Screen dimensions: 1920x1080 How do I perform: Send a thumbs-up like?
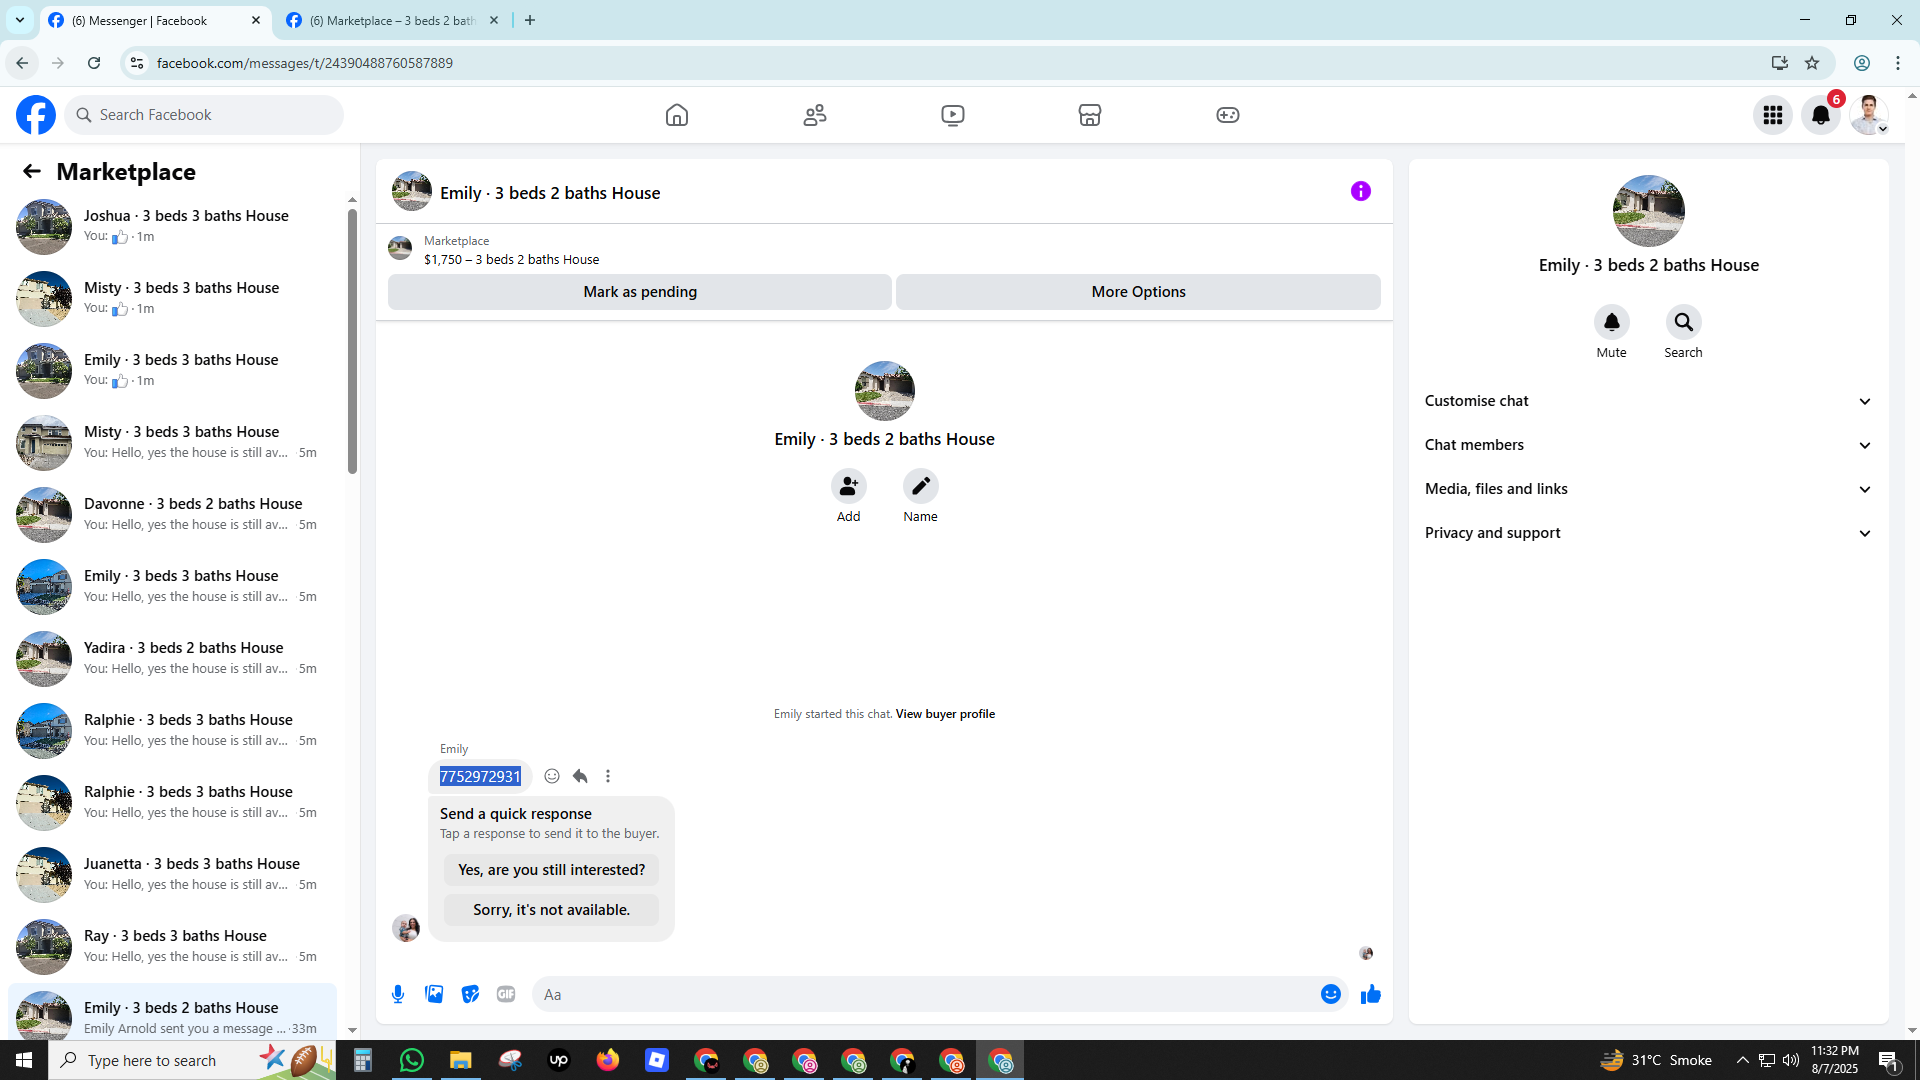[1370, 994]
